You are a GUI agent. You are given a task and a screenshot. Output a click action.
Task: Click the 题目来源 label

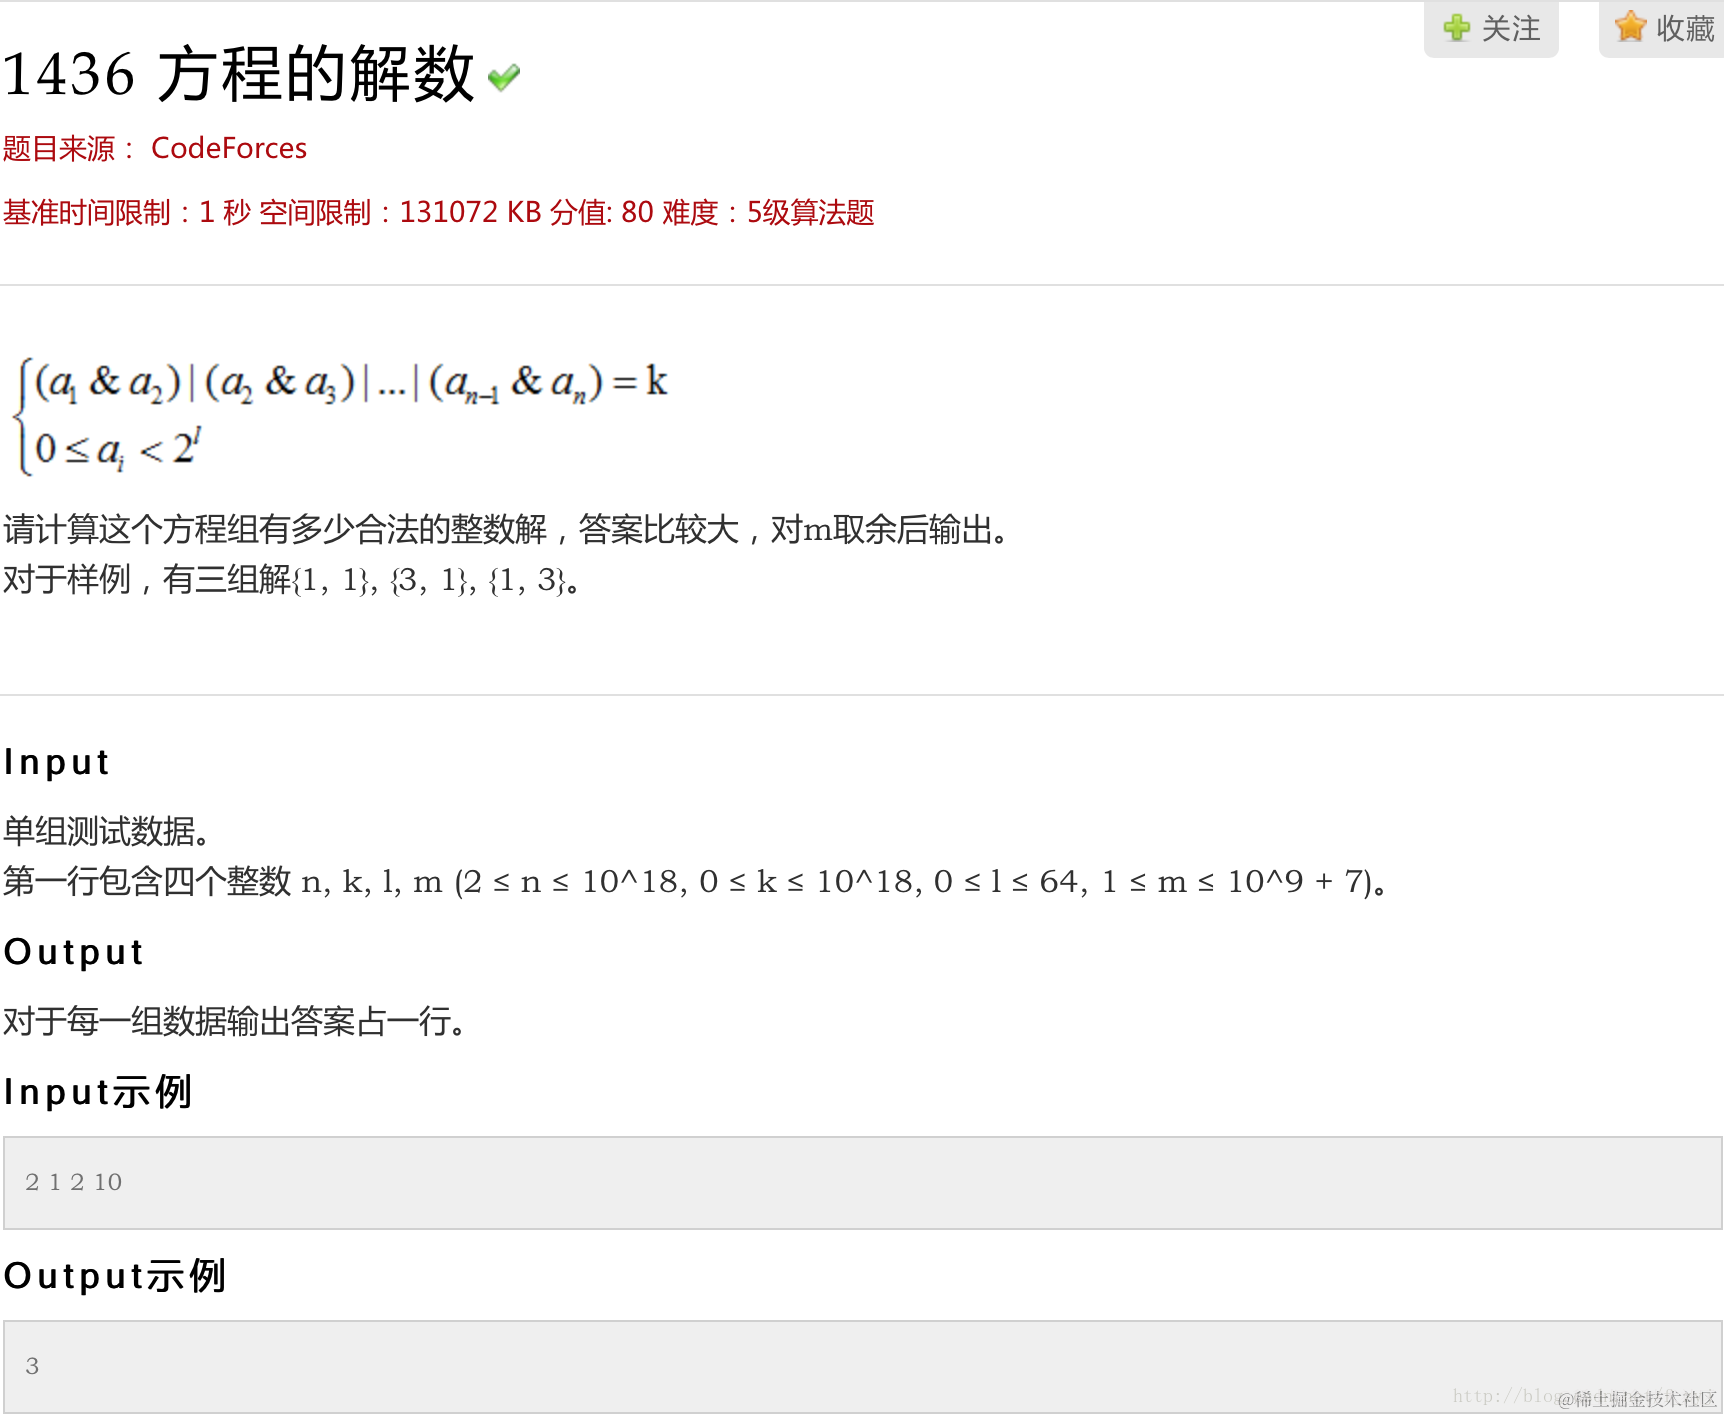(x=68, y=149)
